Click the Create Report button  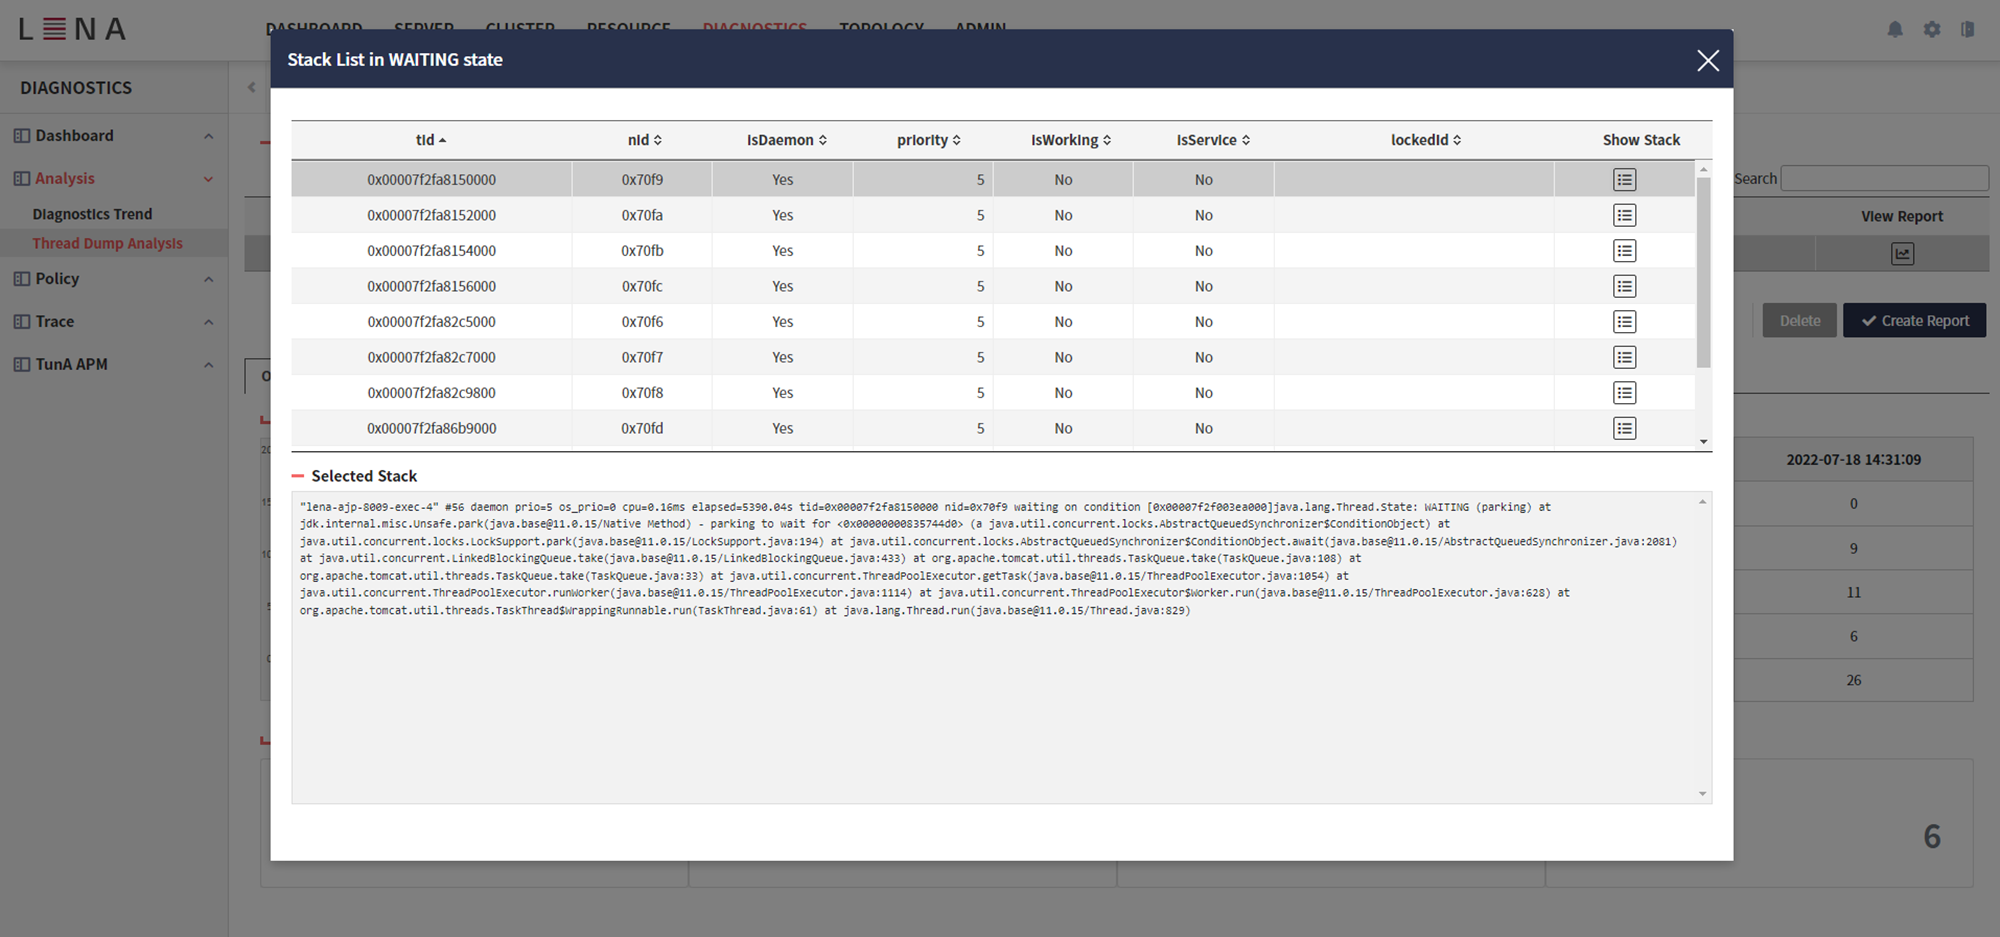tap(1913, 320)
